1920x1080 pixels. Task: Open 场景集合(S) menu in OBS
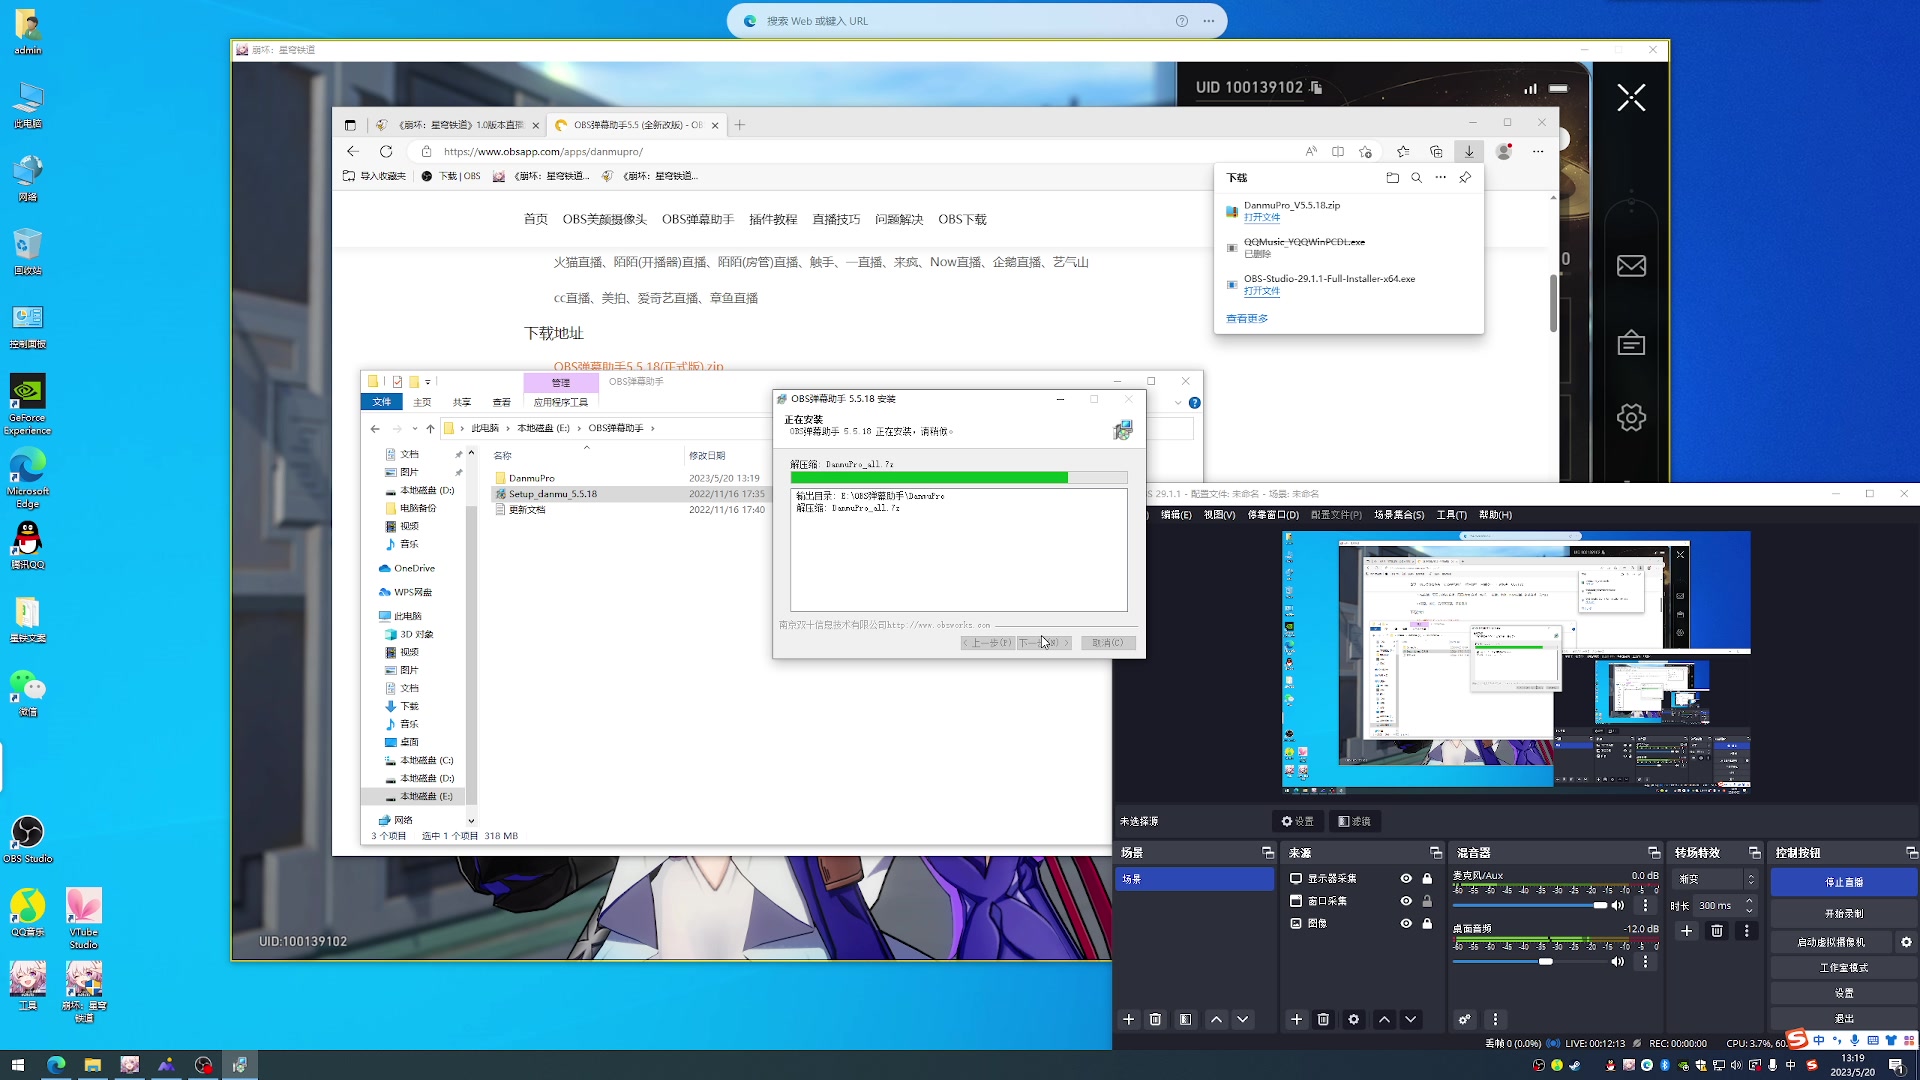pos(1399,515)
